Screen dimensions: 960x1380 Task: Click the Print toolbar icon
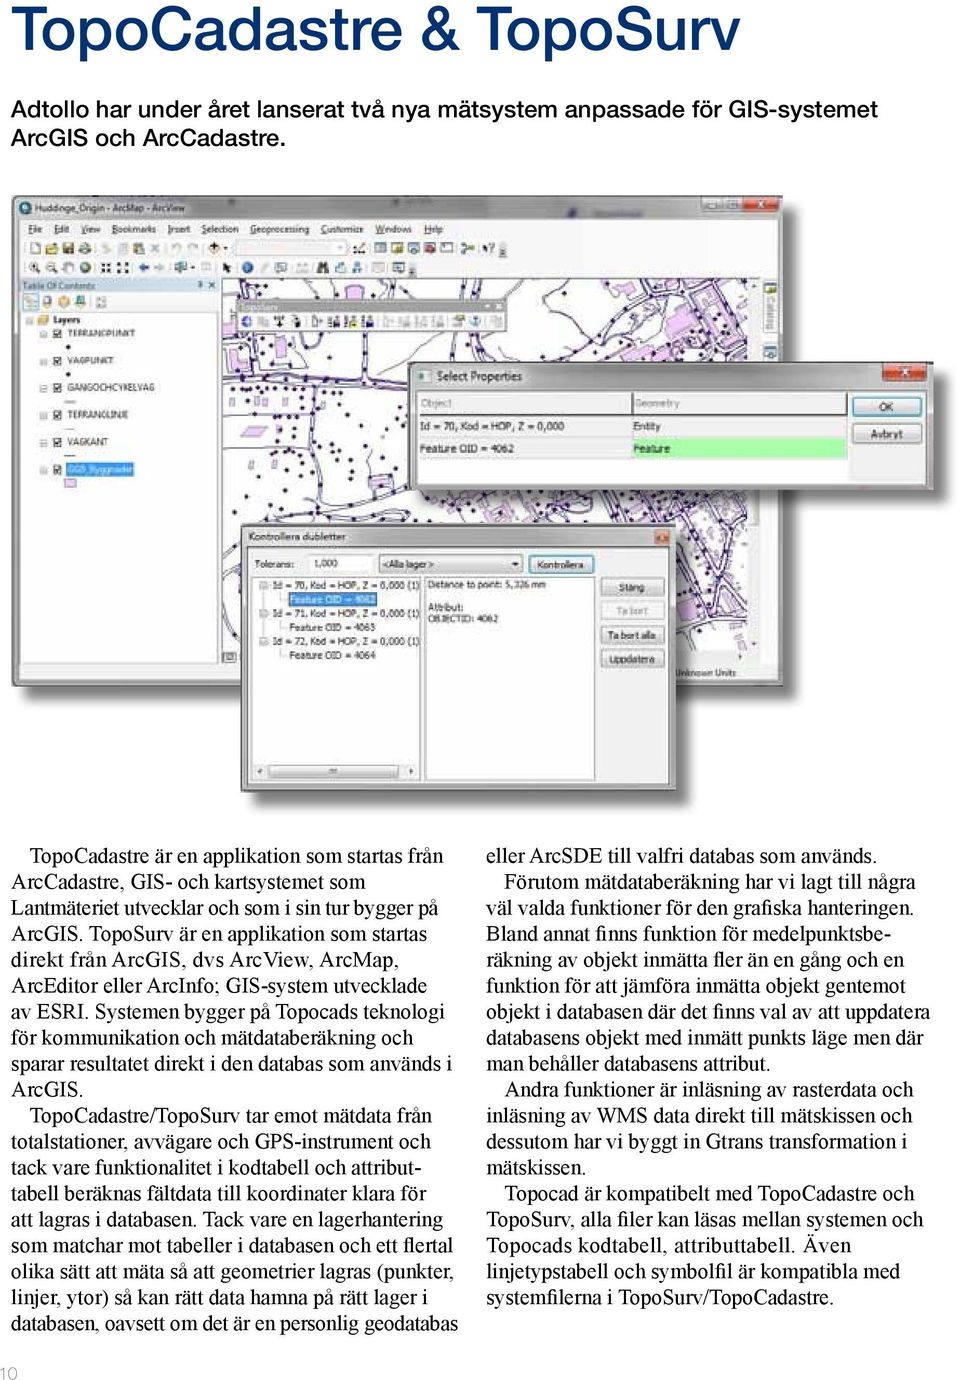pos(84,248)
